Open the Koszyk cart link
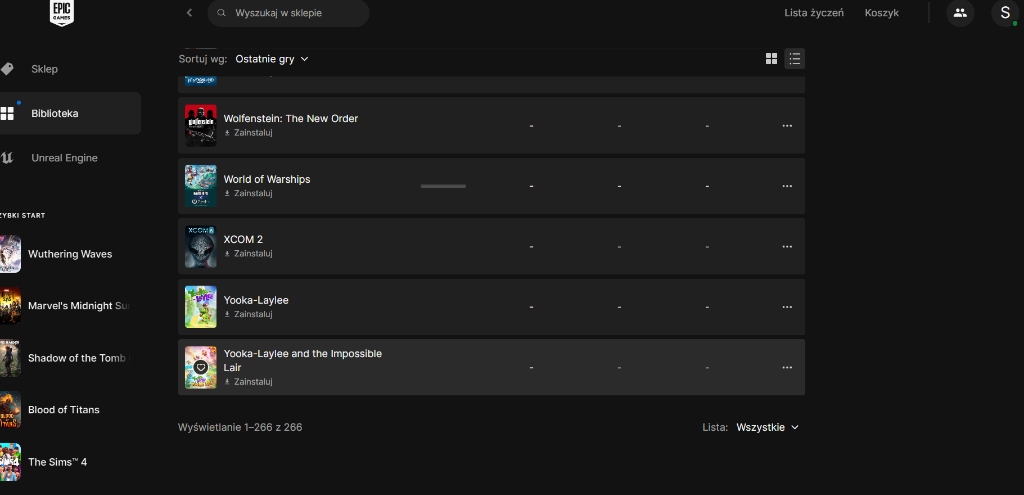Image resolution: width=1024 pixels, height=495 pixels. click(882, 13)
